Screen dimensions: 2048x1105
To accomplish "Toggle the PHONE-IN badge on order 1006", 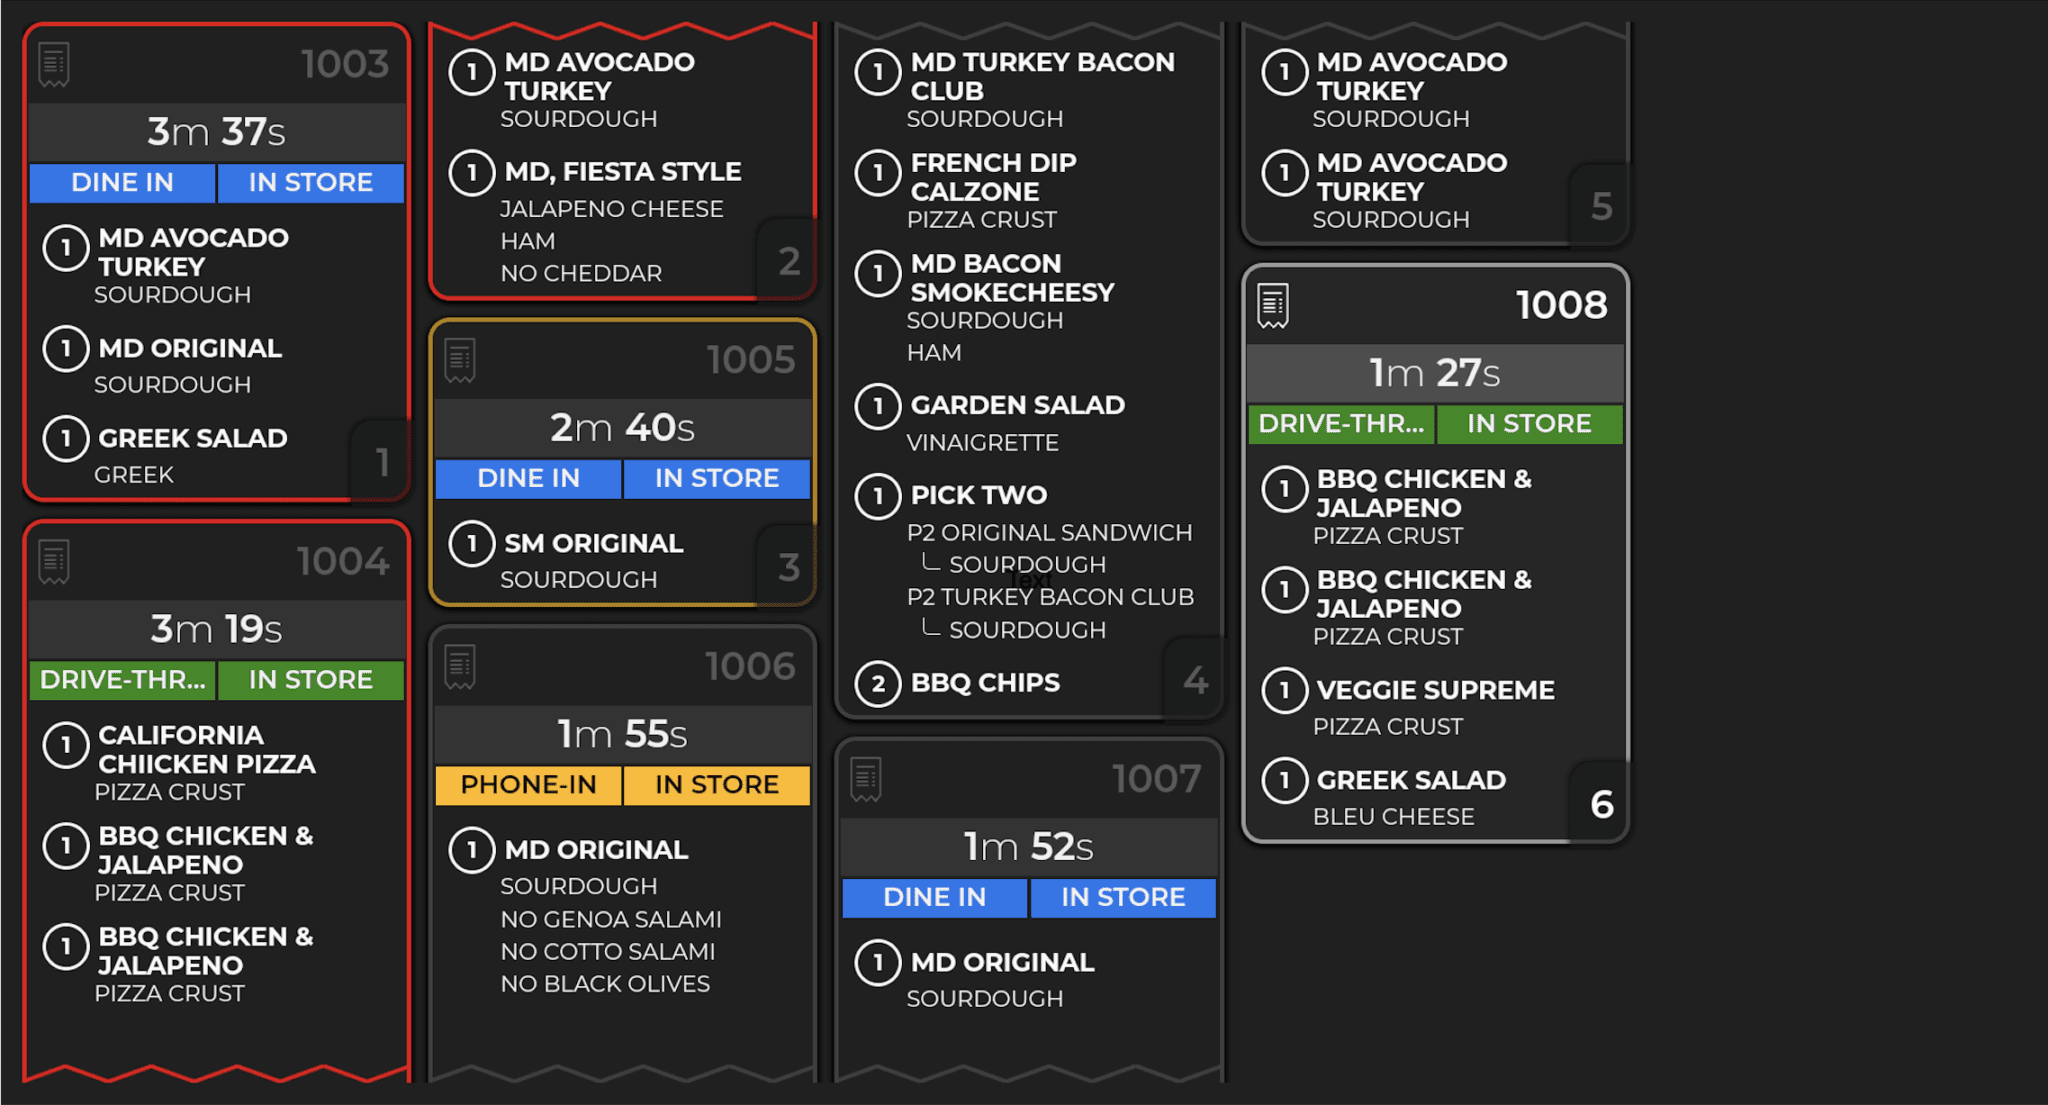I will [527, 784].
